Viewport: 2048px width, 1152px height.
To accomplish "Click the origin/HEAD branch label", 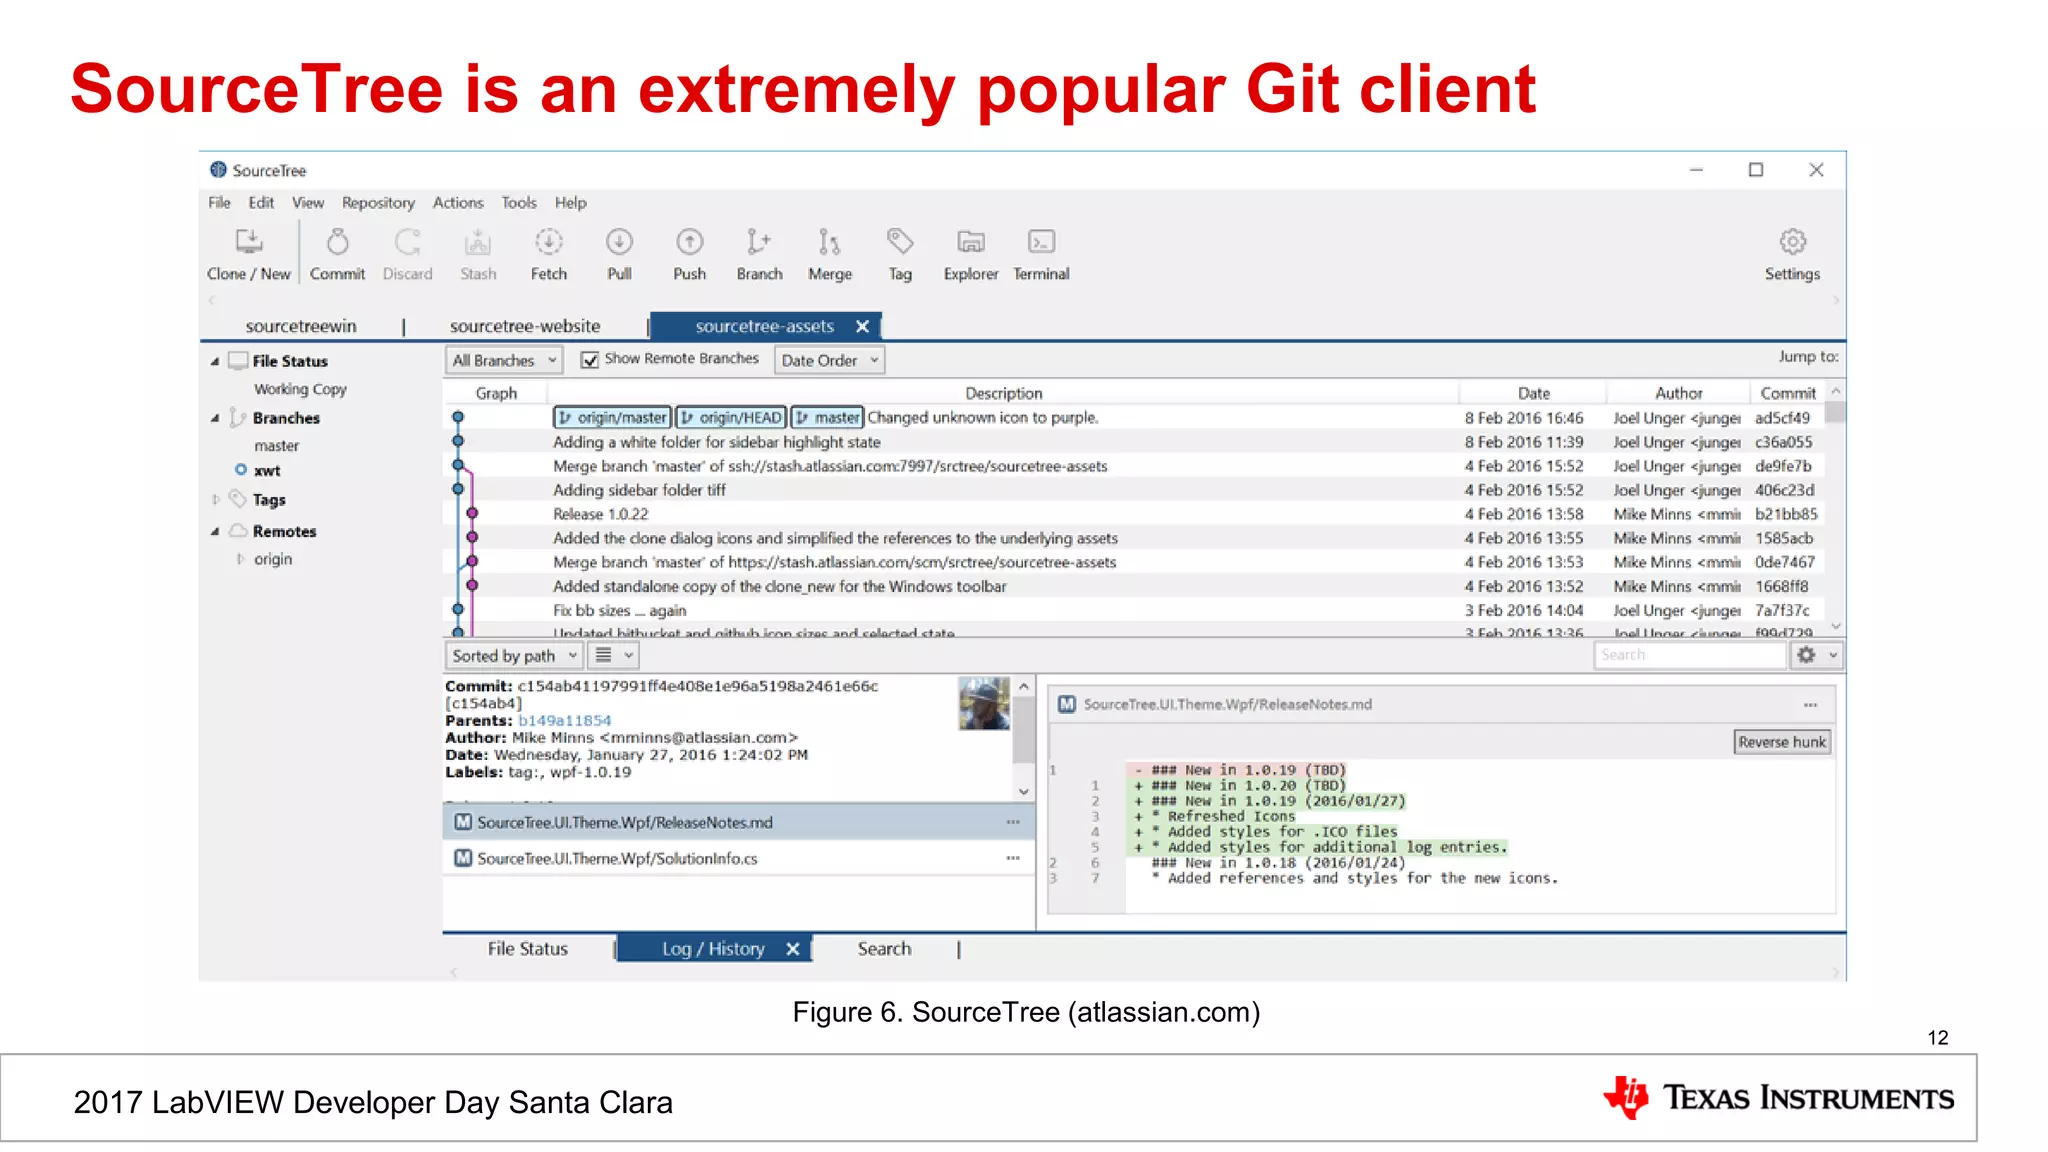I will tap(732, 418).
